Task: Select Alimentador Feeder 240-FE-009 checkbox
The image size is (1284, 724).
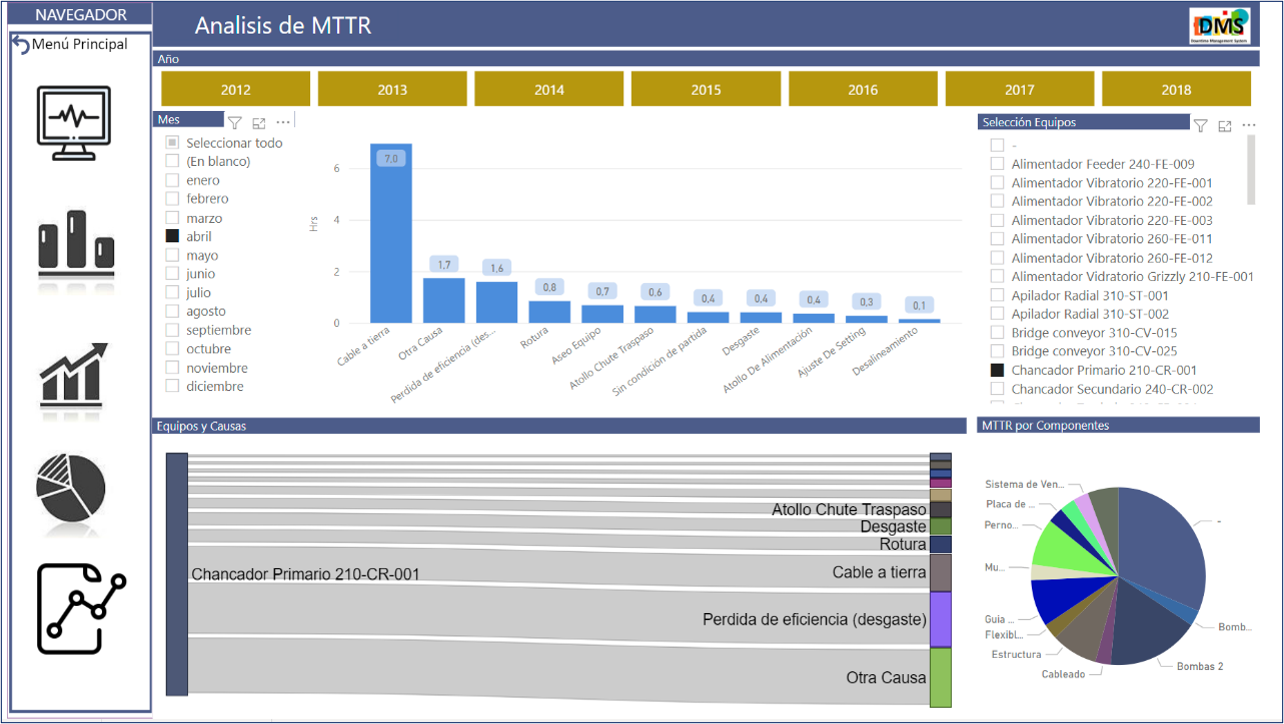Action: [997, 164]
